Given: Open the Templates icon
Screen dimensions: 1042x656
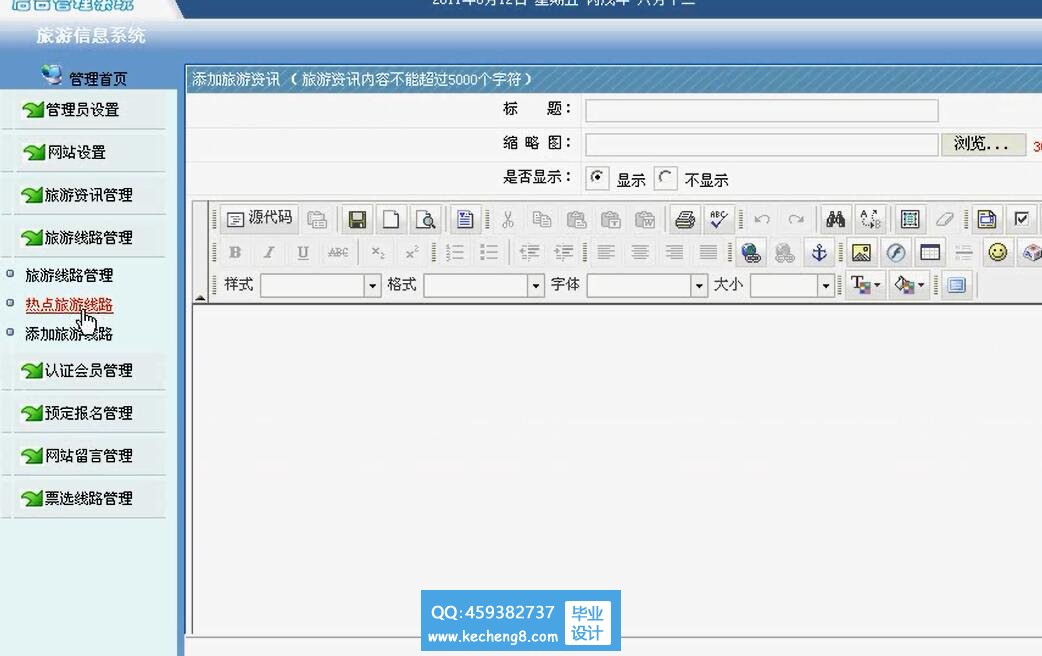Looking at the screenshot, I should pos(465,219).
